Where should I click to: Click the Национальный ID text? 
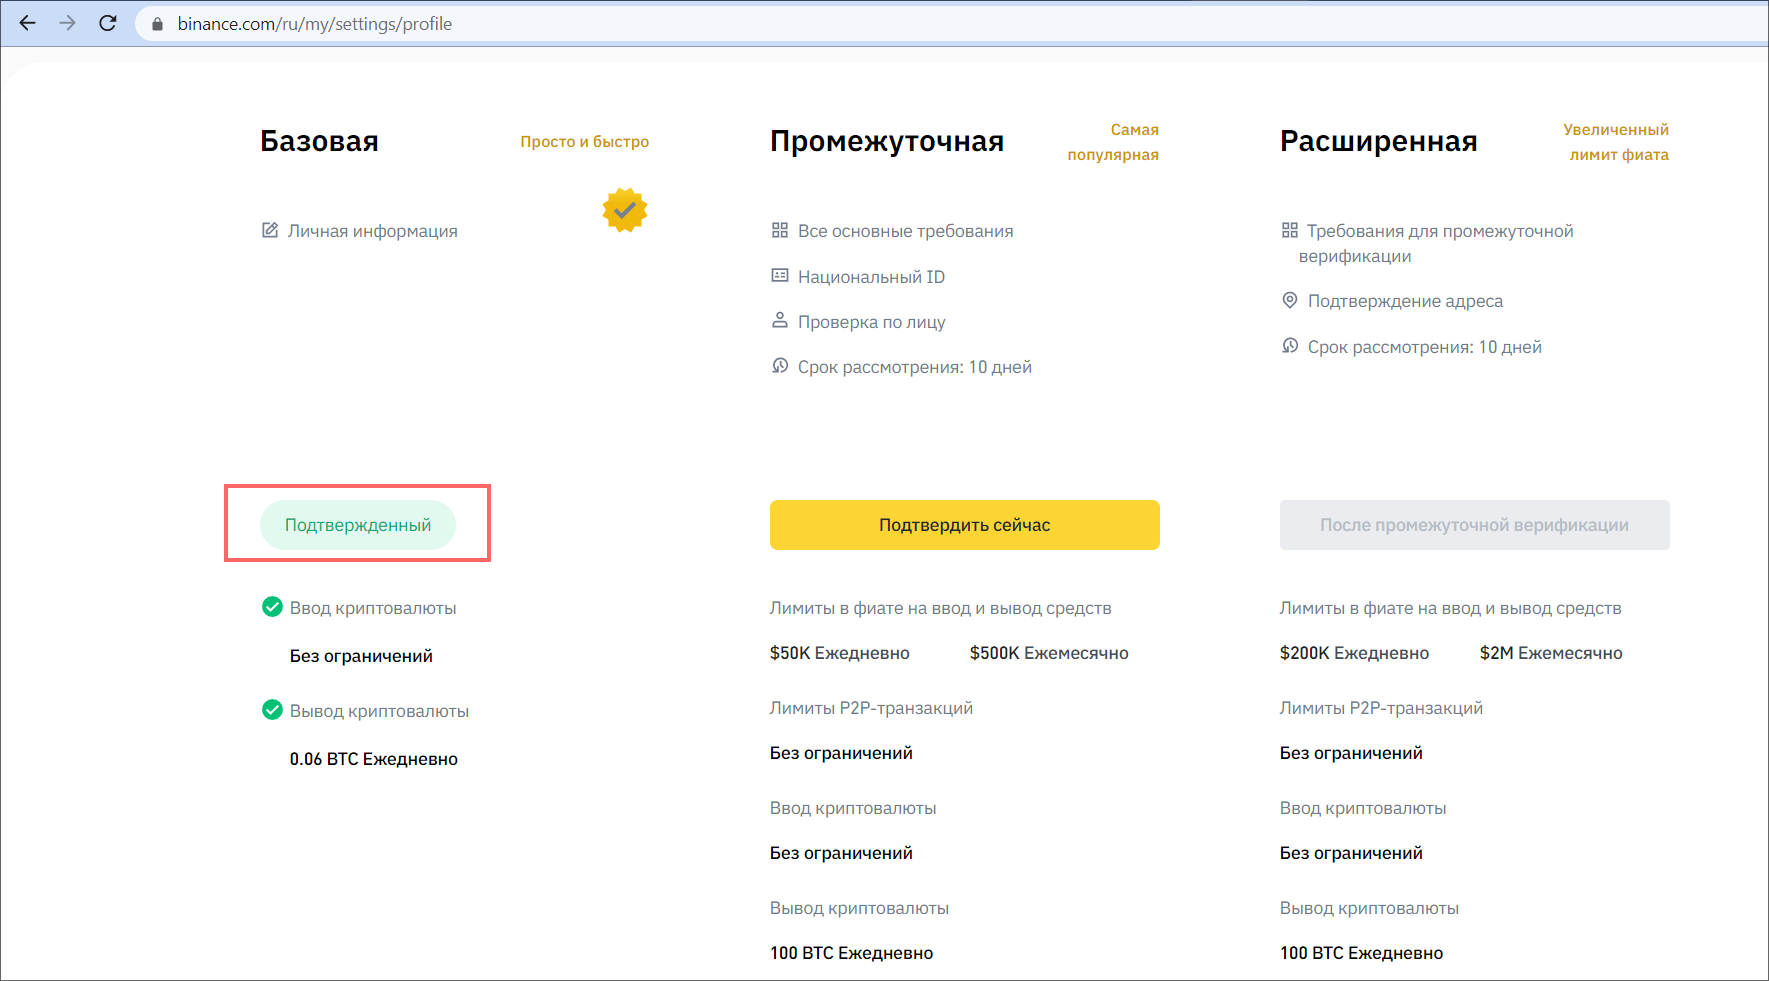click(871, 277)
